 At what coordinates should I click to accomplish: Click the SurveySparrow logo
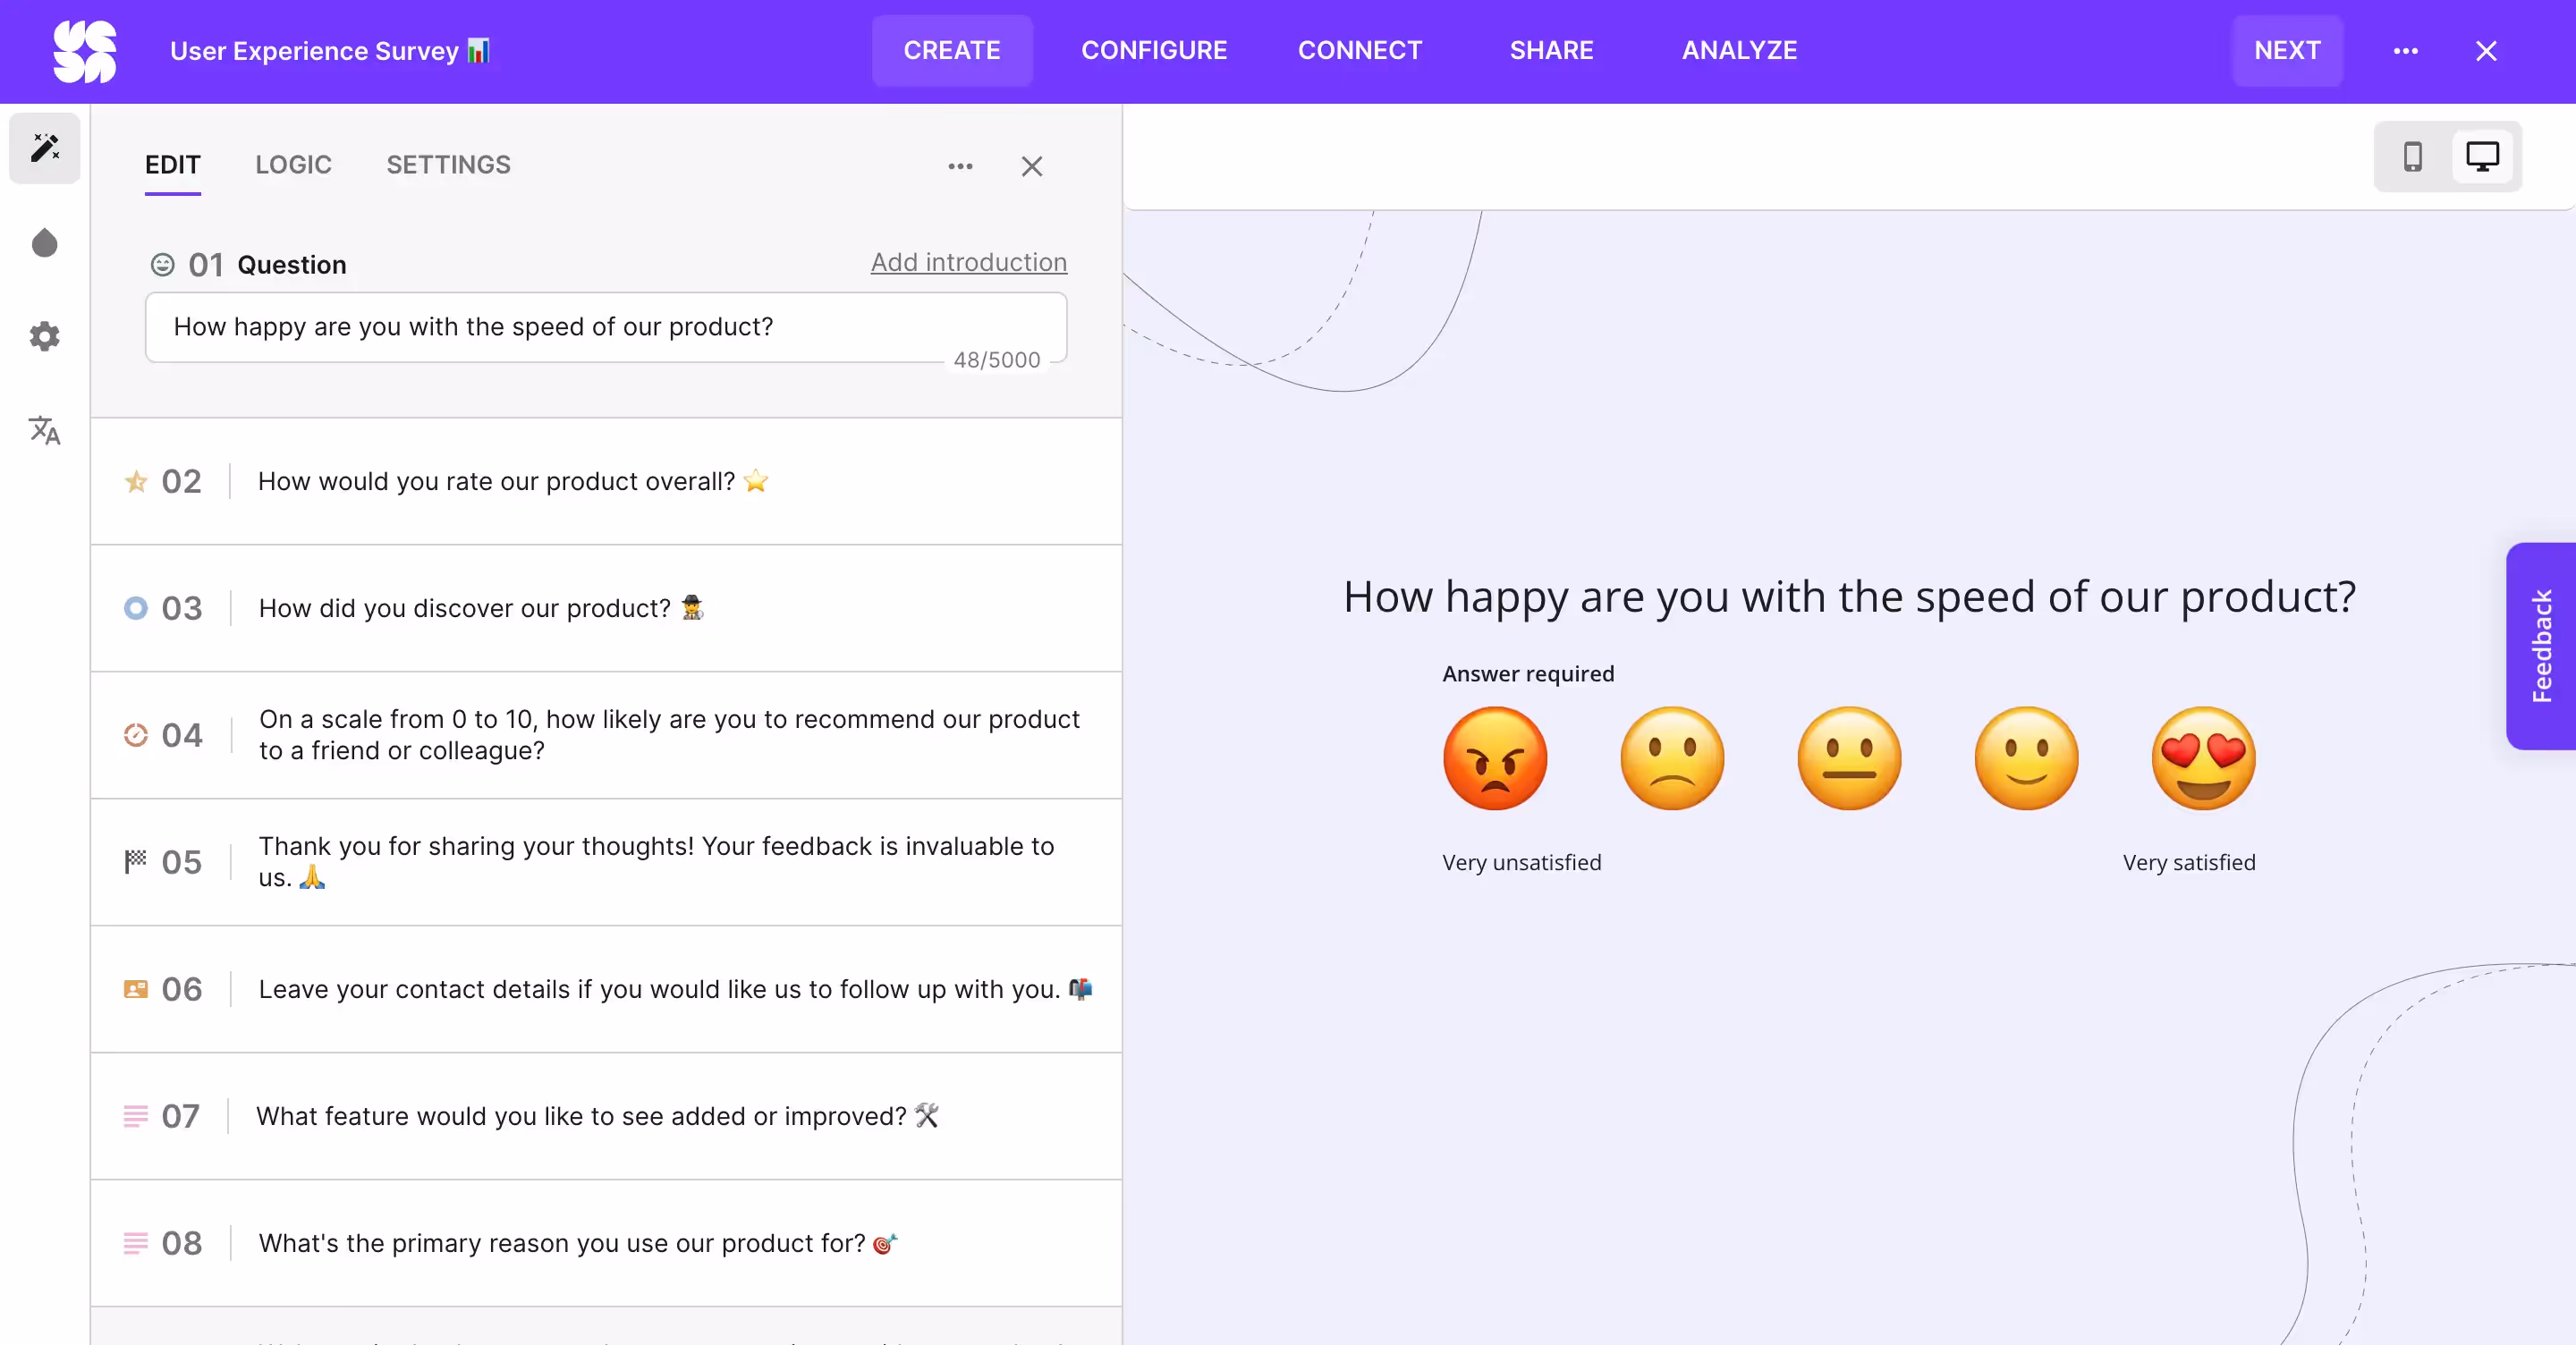coord(85,51)
